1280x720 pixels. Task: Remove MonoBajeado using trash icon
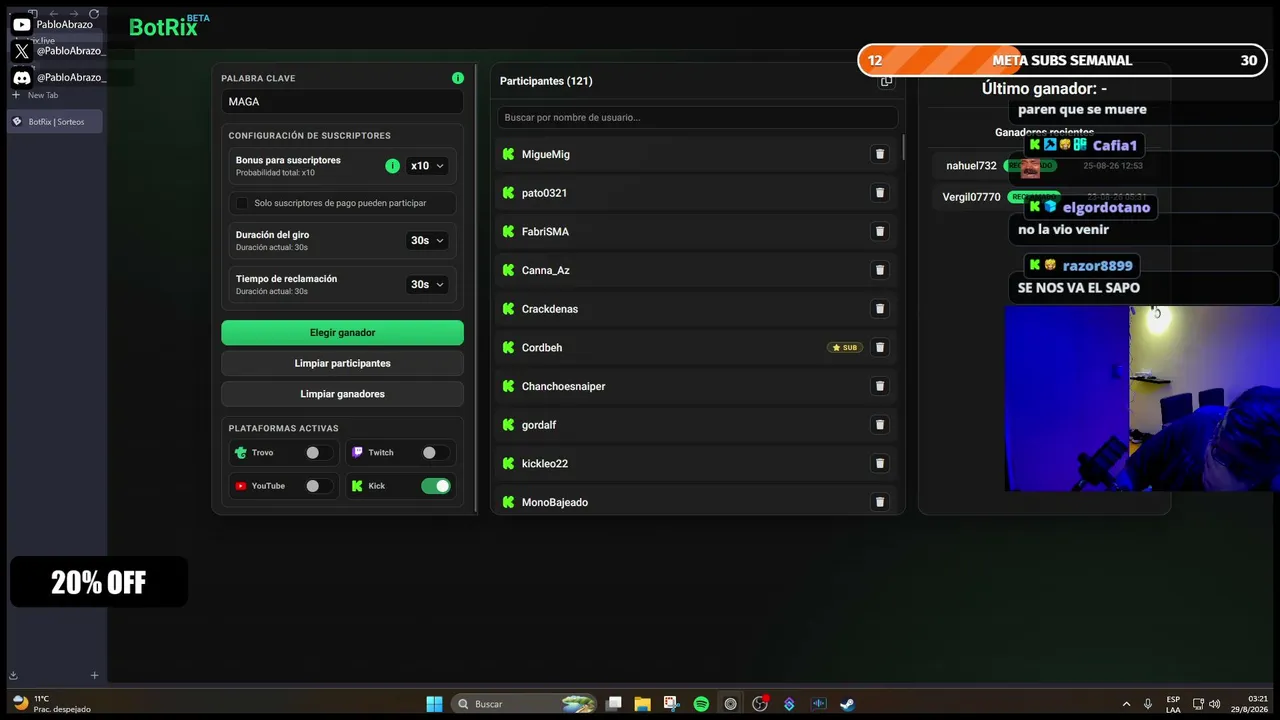(x=880, y=502)
